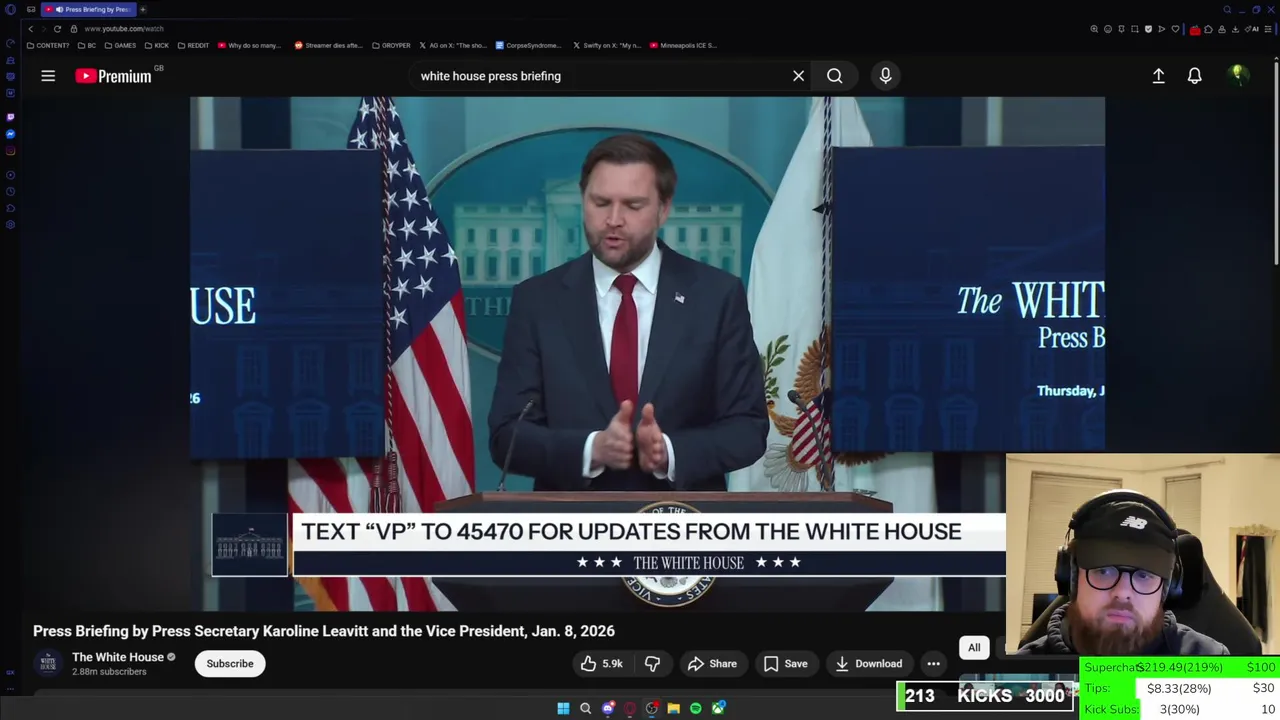Run search with the magnifier button
1280x720 pixels.
(x=834, y=76)
